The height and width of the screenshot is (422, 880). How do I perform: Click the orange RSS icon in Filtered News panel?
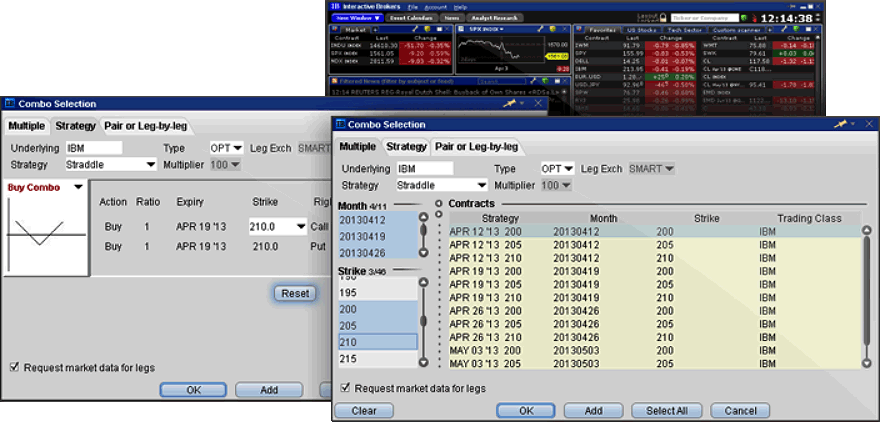333,81
